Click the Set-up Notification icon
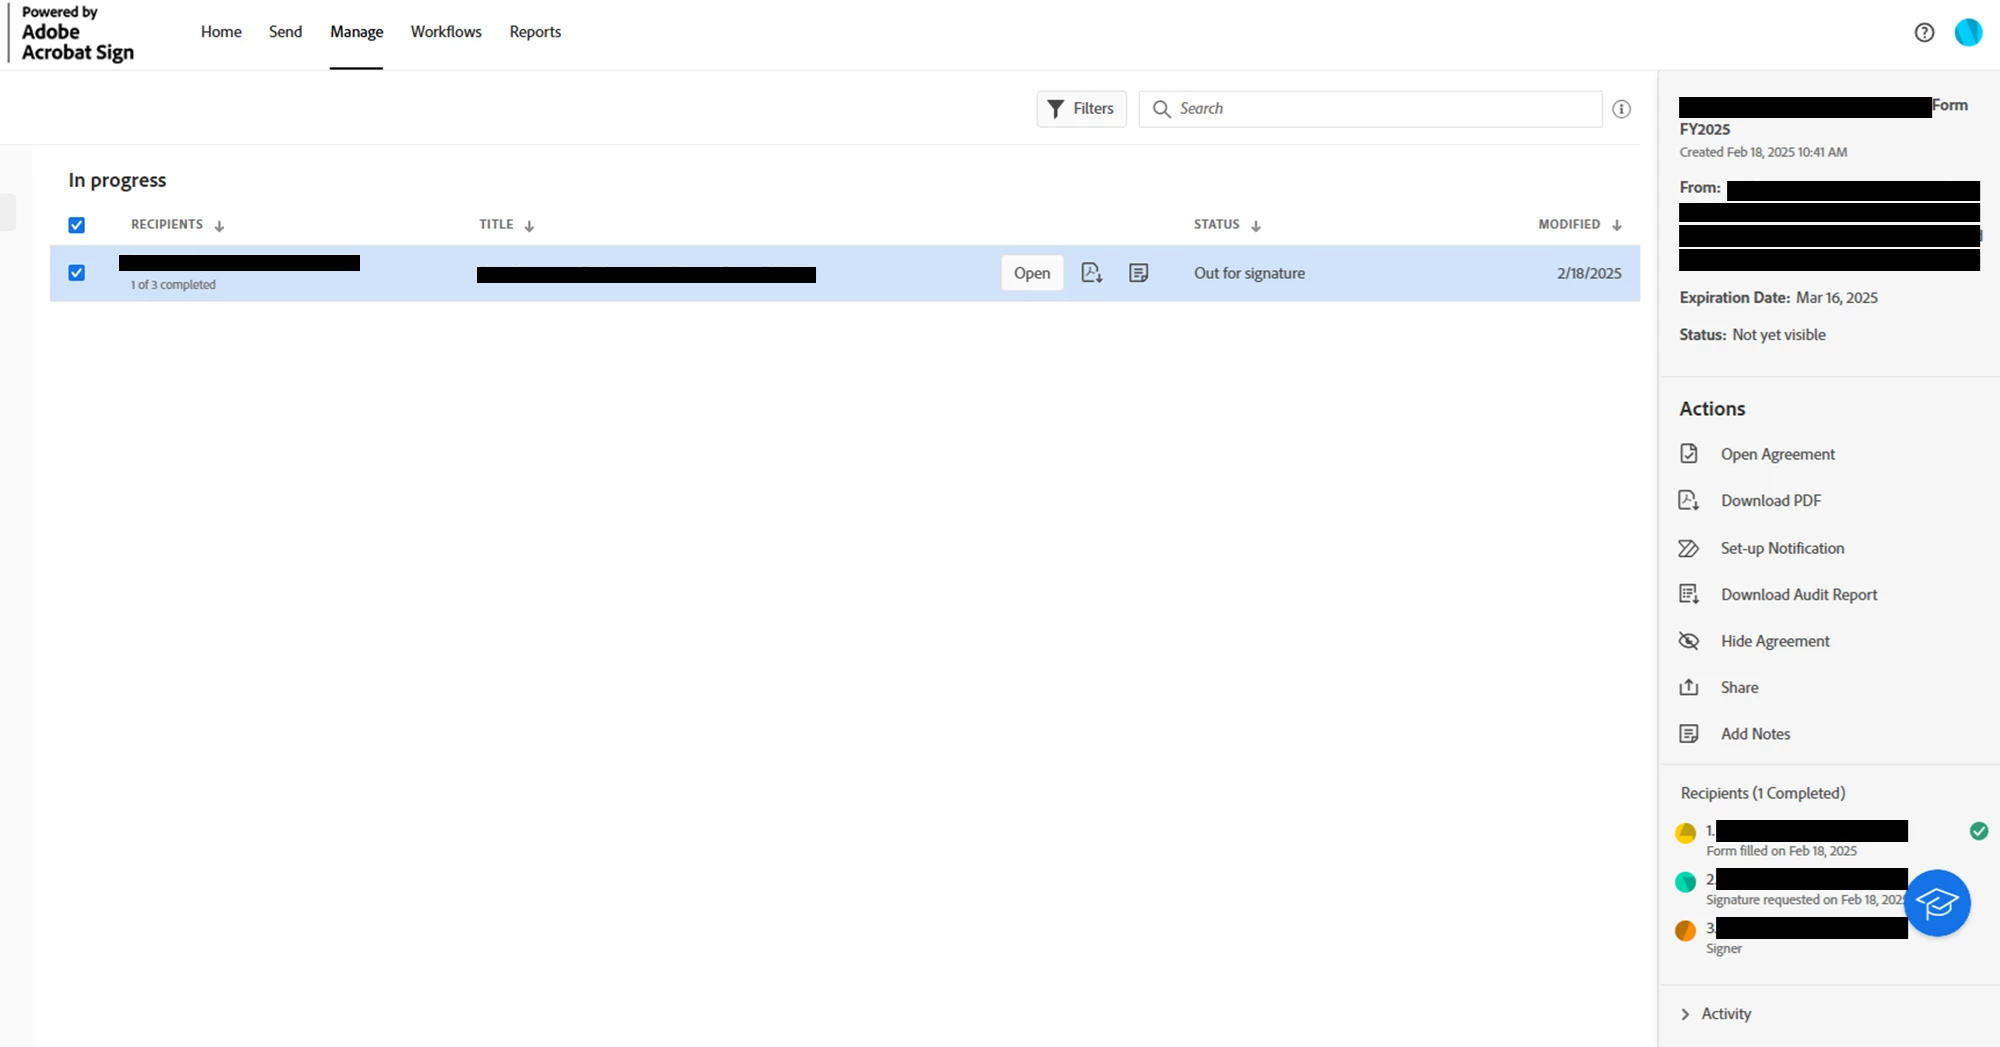Screen dimensions: 2000x1047 click(1689, 548)
